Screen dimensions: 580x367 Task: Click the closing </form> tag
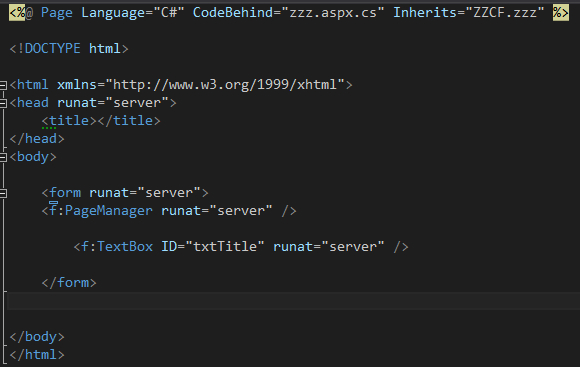pyautogui.click(x=69, y=283)
